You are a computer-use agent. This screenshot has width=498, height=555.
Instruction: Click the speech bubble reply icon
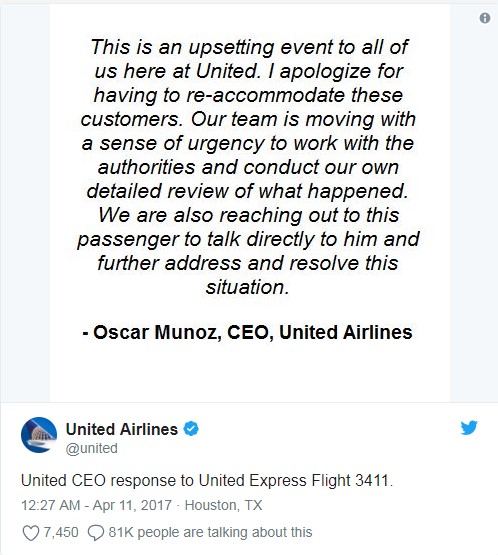pos(96,533)
